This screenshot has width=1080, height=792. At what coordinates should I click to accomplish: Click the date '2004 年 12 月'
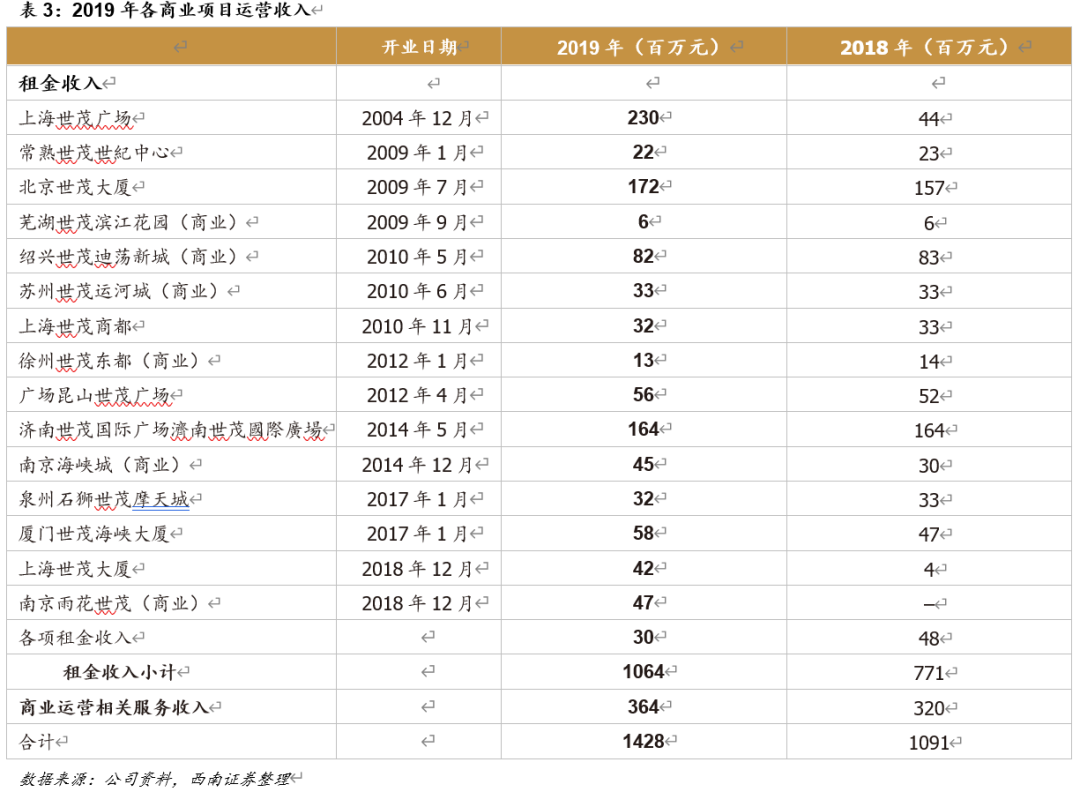coord(417,118)
